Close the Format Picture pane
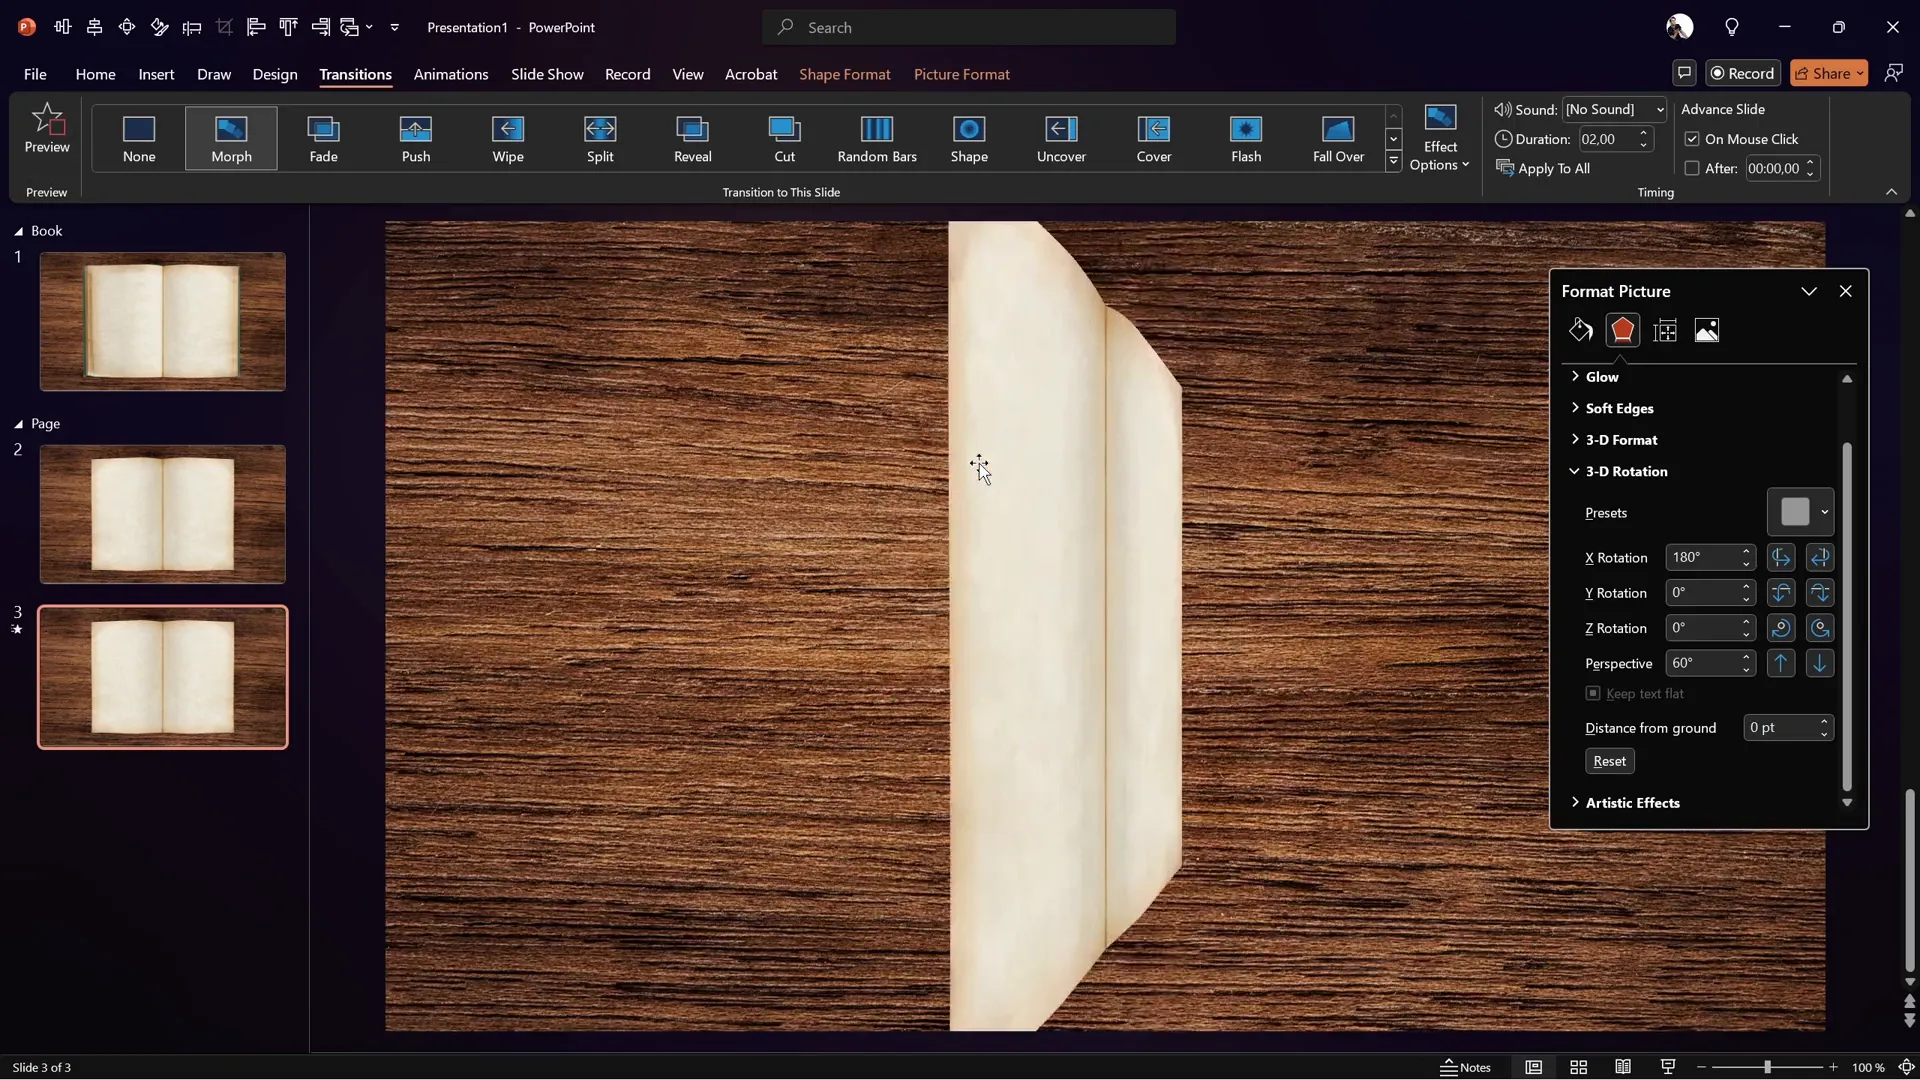1920x1080 pixels. point(1845,291)
